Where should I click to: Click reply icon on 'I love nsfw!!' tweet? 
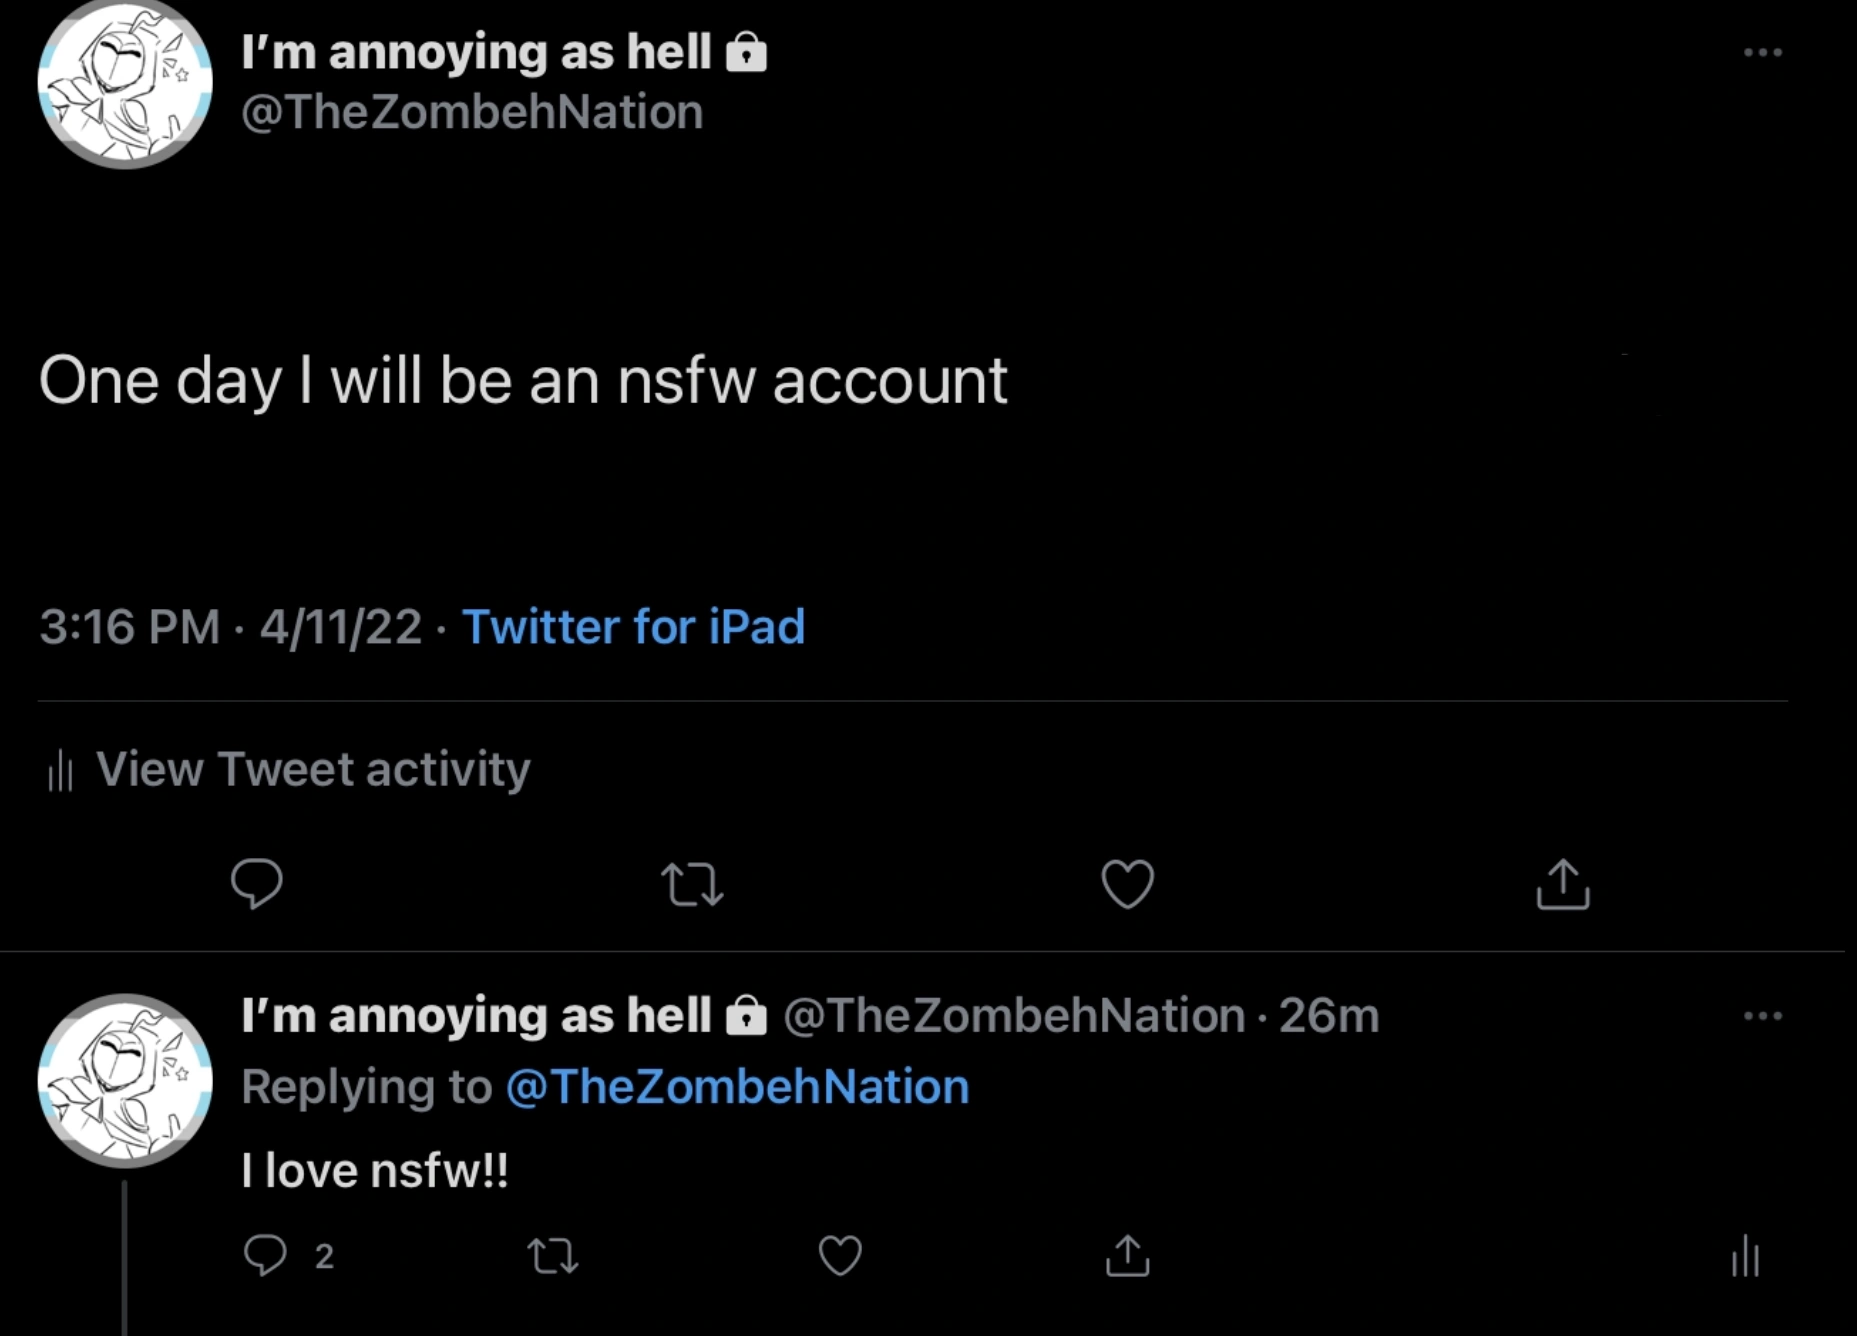pos(265,1255)
